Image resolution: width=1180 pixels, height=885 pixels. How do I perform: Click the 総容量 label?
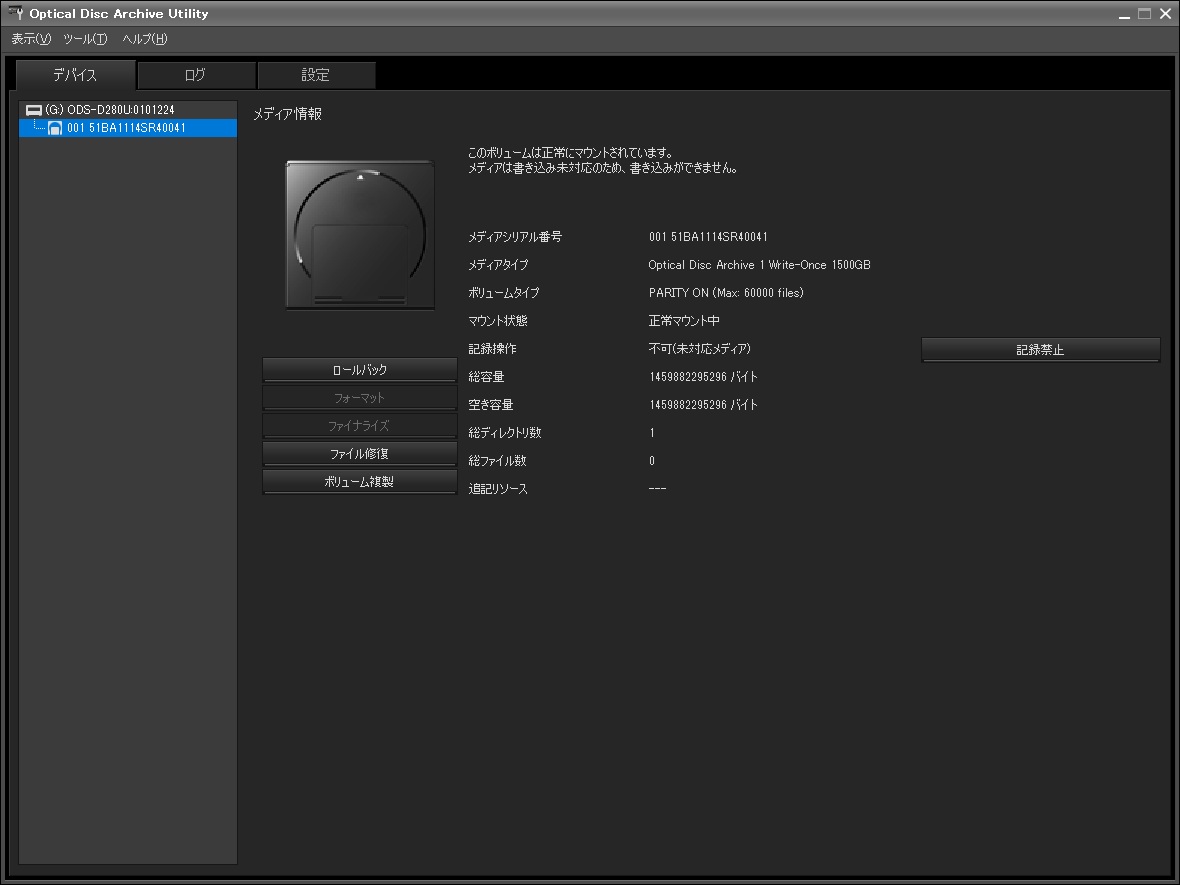click(486, 377)
